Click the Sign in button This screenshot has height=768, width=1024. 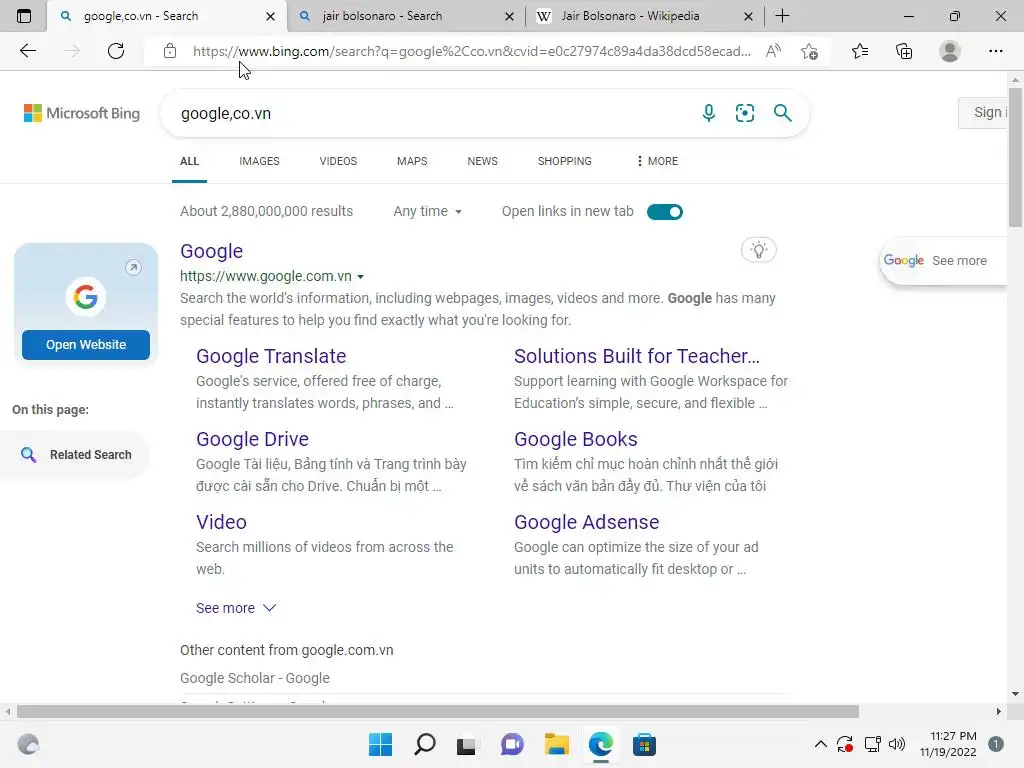pyautogui.click(x=983, y=112)
